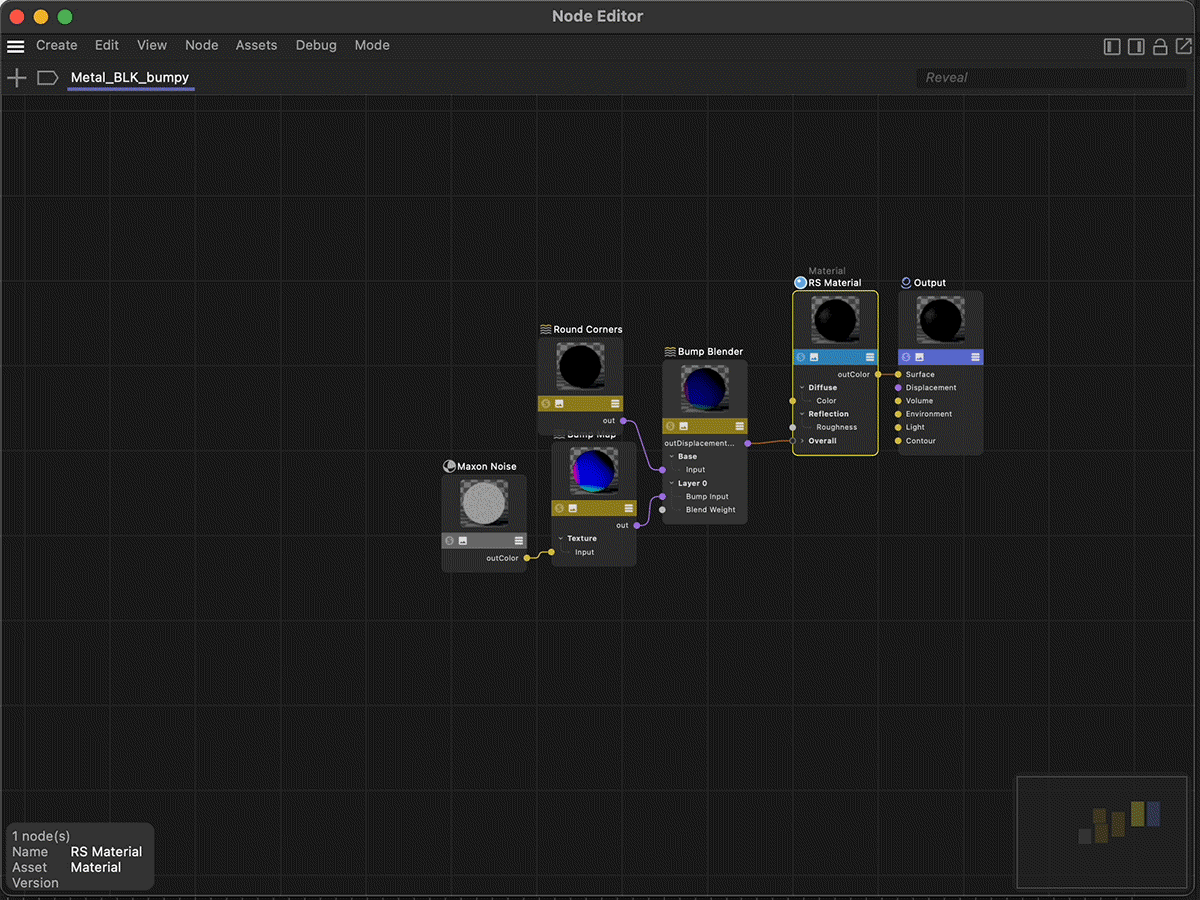The height and width of the screenshot is (900, 1200).
Task: Select the Metal_BLK_bumpy material tab
Action: click(130, 78)
